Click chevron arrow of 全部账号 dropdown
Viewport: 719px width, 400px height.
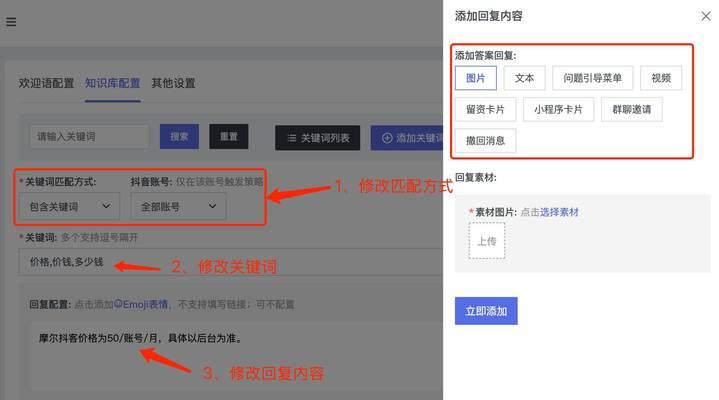[212, 206]
